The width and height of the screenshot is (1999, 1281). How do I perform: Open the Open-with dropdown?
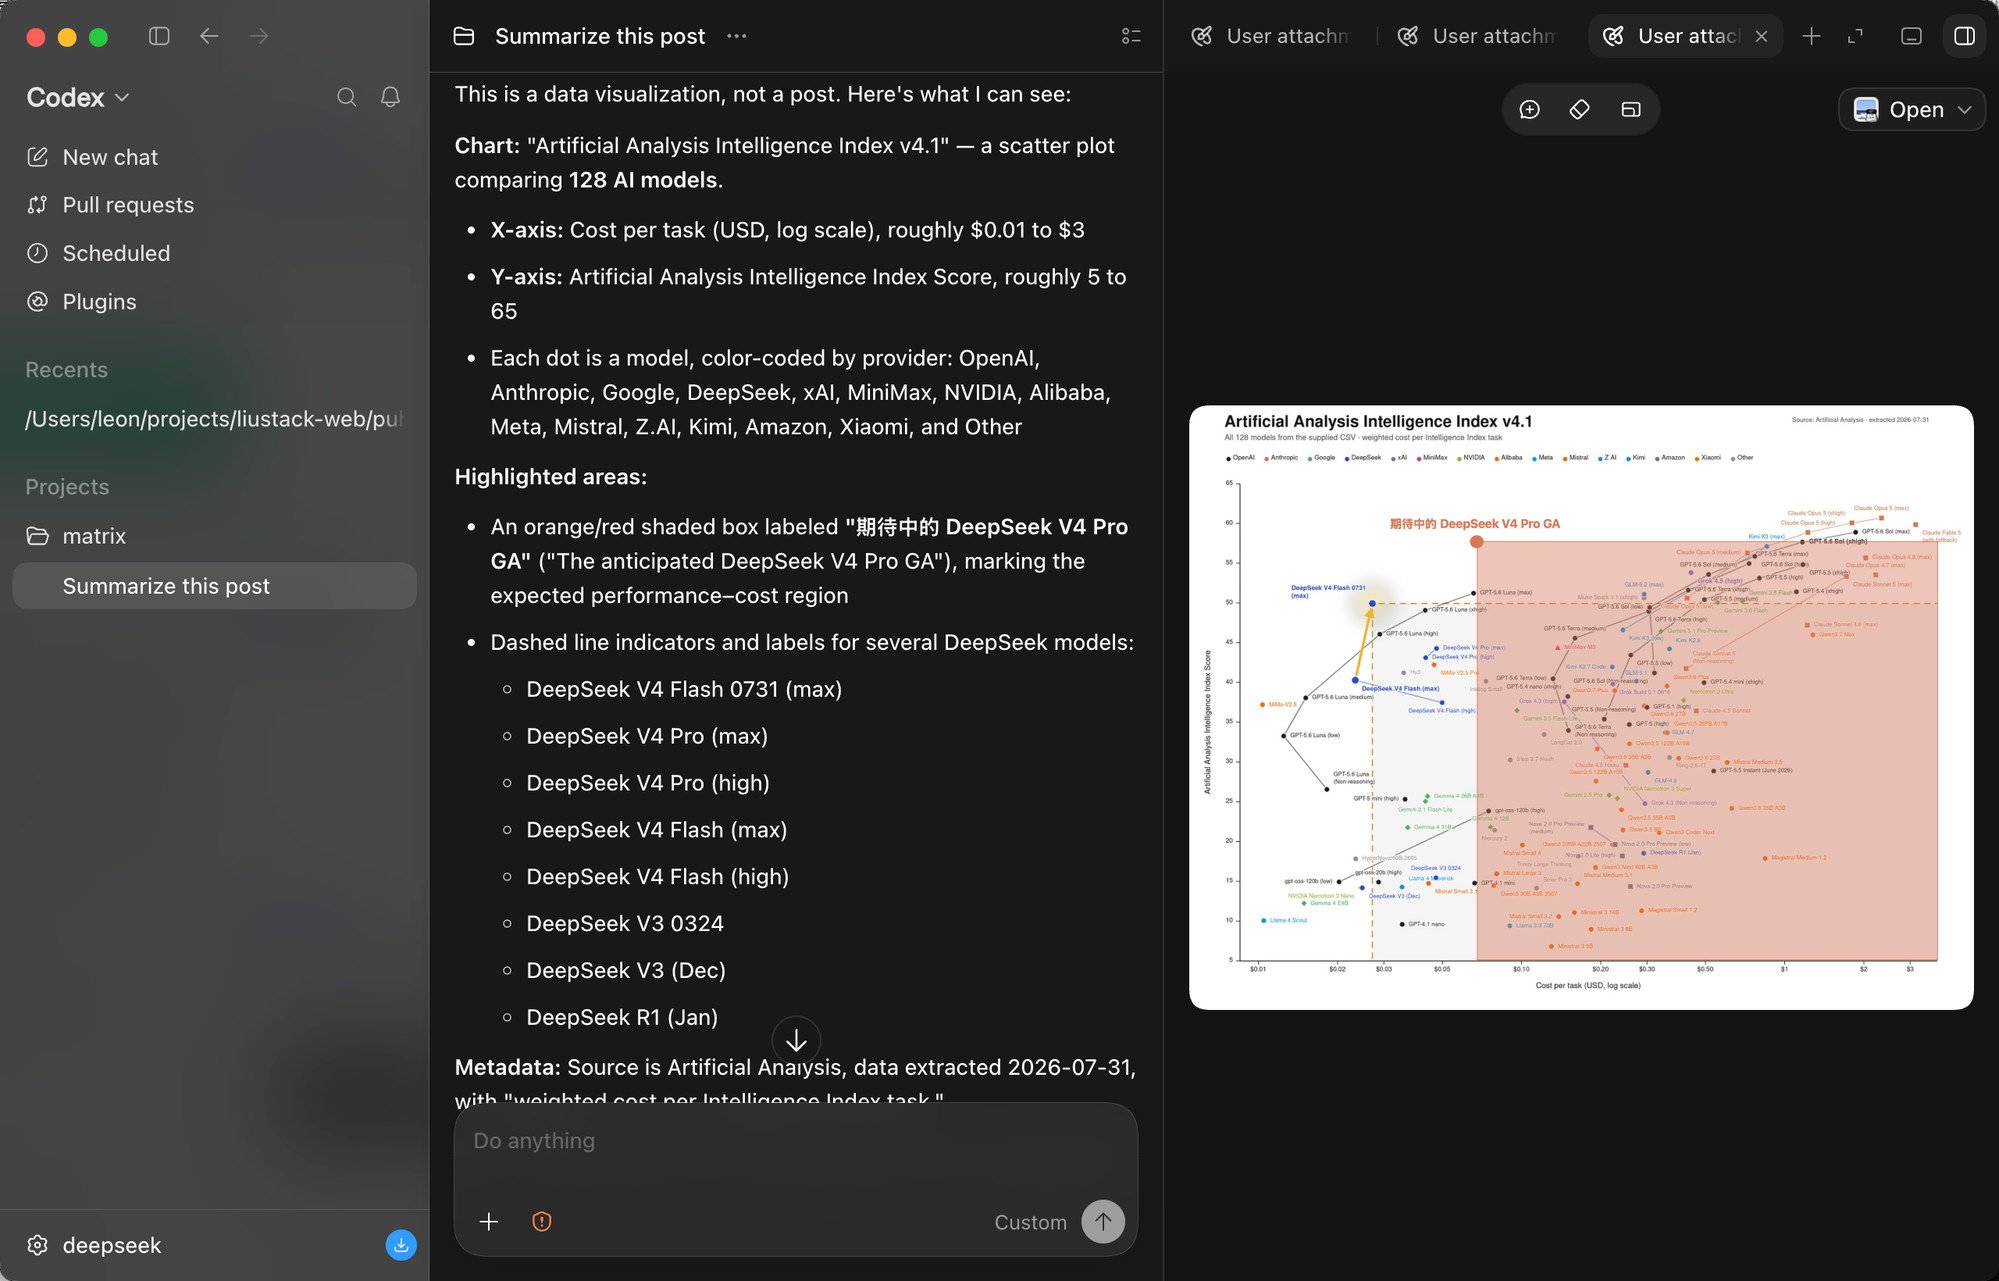click(1911, 110)
